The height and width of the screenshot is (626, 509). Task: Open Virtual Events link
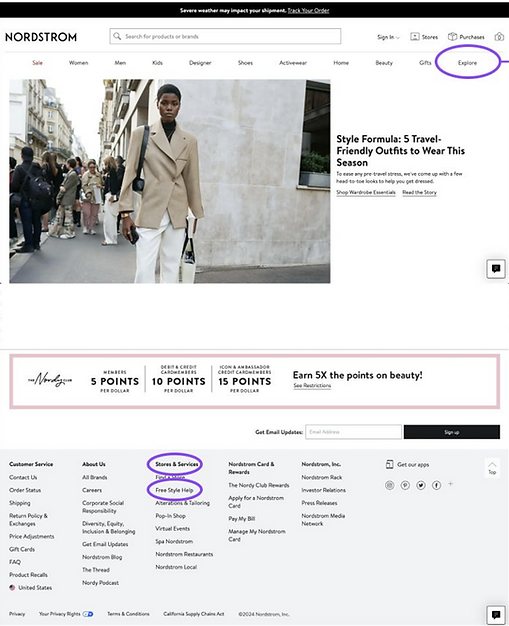[172, 528]
